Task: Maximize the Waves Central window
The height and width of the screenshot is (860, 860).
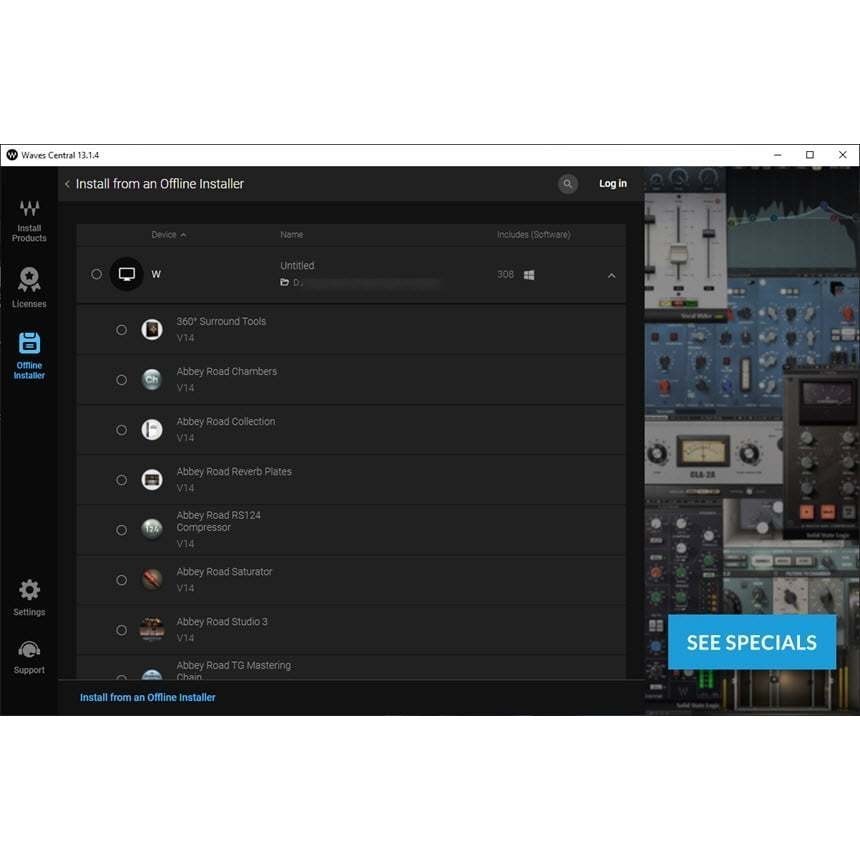Action: (810, 155)
